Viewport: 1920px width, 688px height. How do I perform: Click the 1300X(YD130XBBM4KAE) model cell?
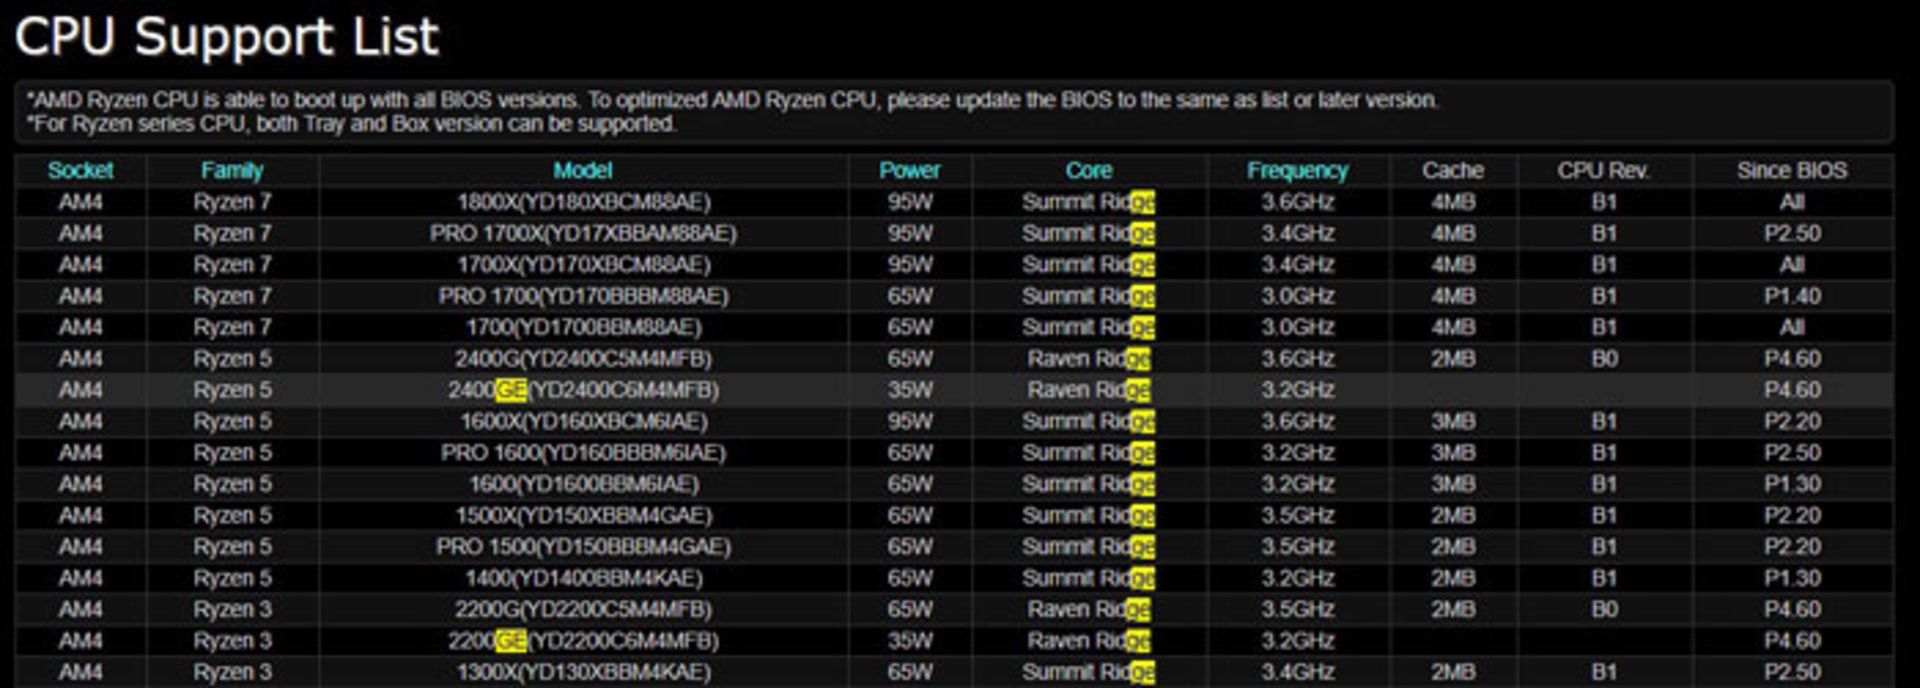point(583,672)
